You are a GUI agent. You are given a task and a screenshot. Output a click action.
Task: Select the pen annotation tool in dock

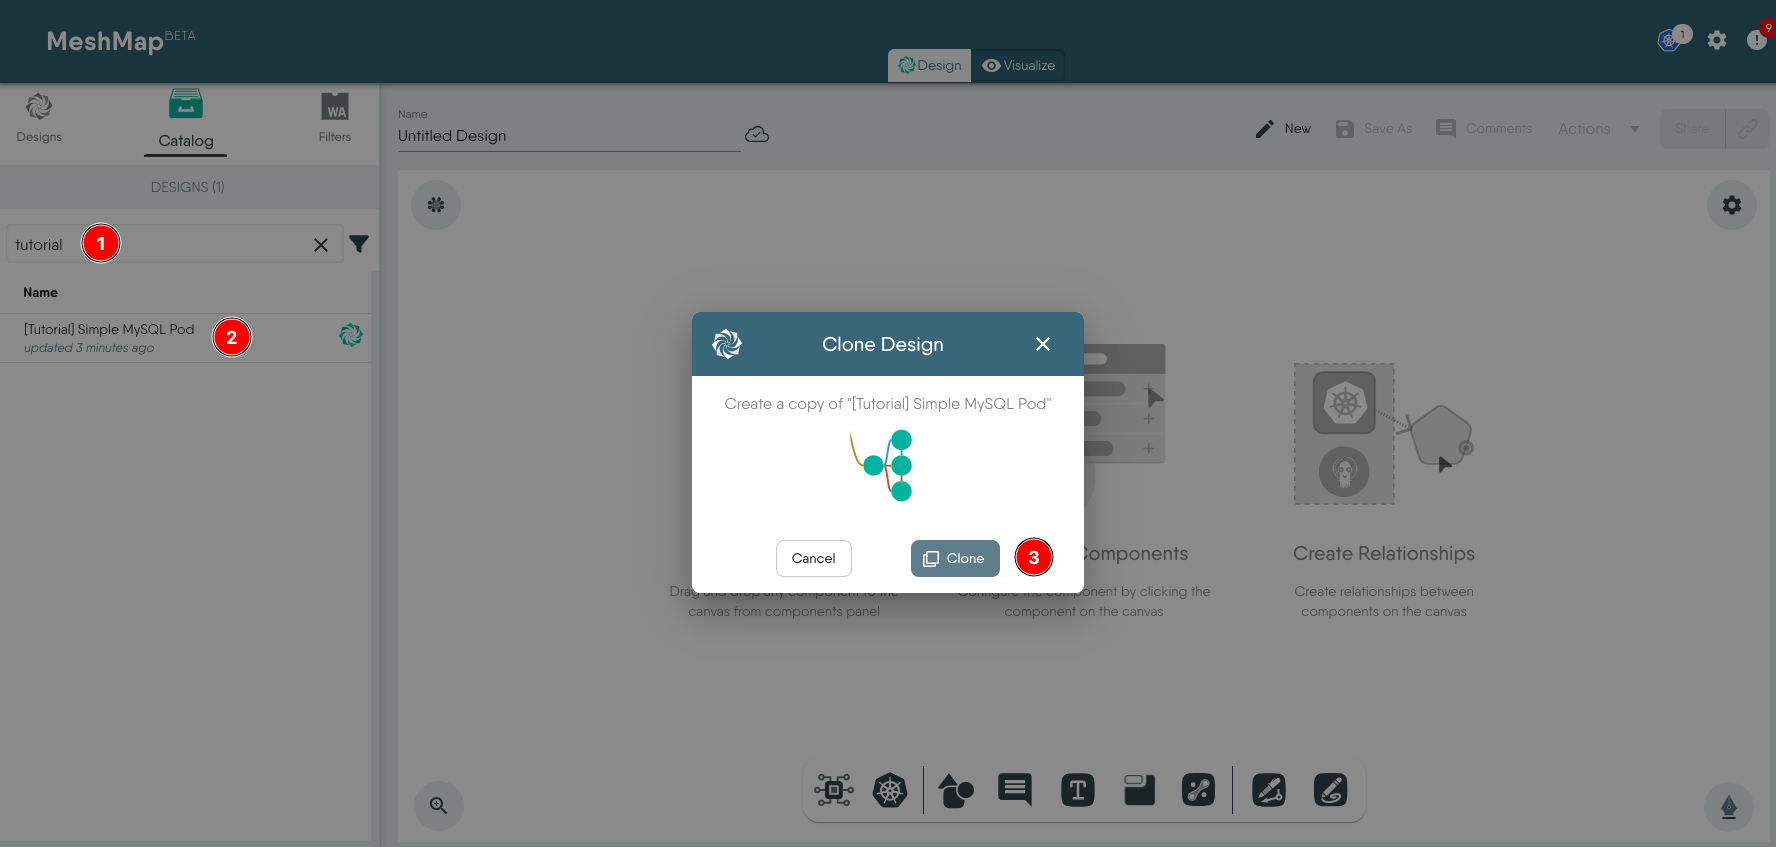tap(1269, 790)
